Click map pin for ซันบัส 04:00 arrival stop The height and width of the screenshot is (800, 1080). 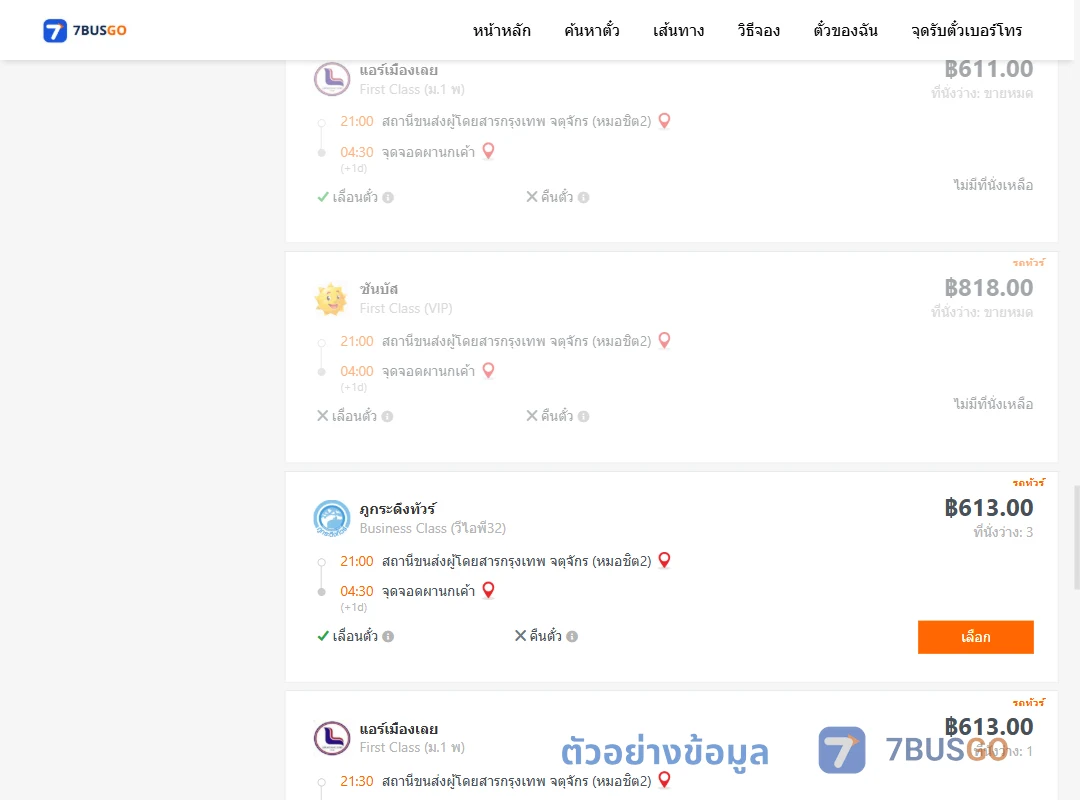pos(488,371)
